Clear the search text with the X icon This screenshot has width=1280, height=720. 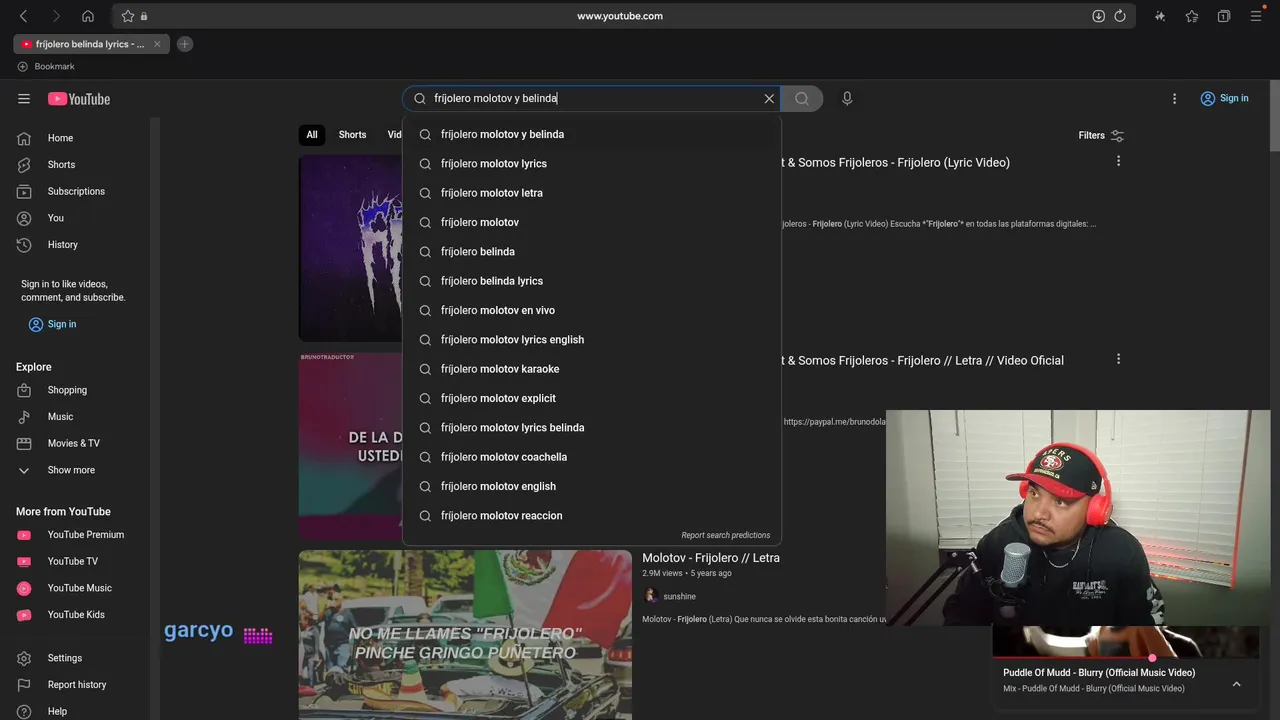(769, 99)
